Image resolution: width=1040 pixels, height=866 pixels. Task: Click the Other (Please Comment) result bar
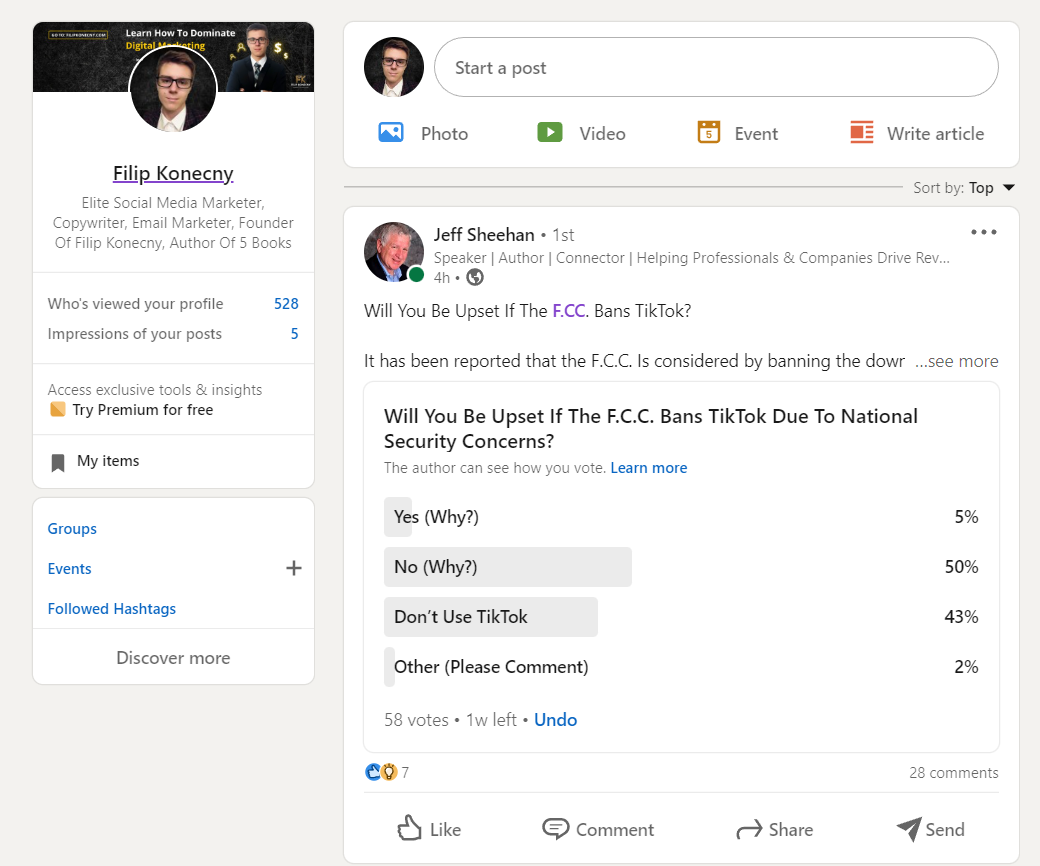click(490, 667)
